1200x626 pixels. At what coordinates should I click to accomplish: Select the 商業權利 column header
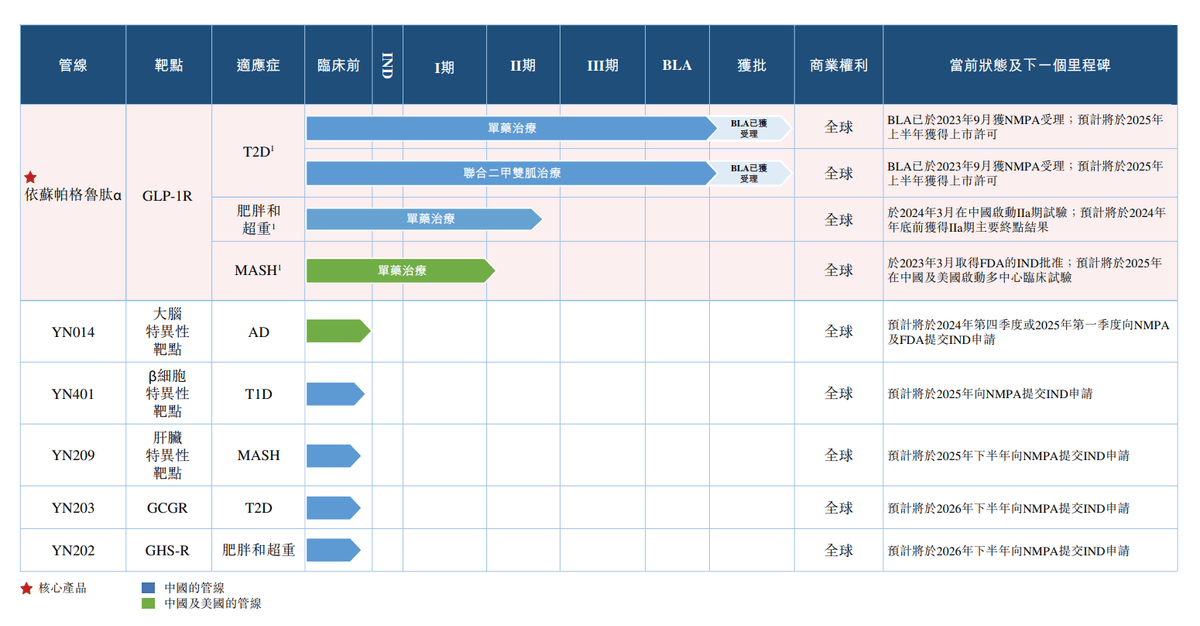(x=838, y=65)
